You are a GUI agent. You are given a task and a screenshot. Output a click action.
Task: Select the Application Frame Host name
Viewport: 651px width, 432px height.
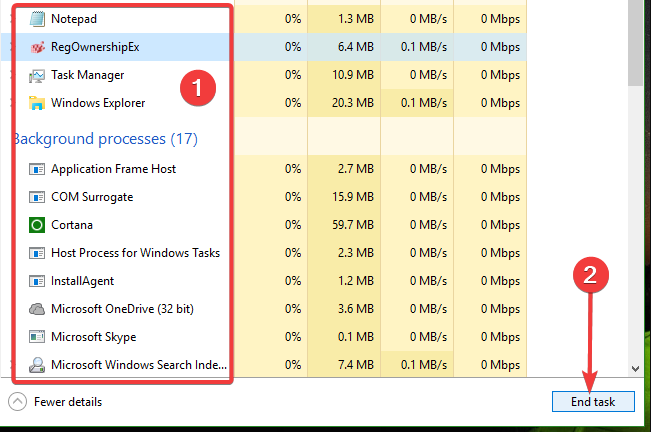[x=113, y=169]
